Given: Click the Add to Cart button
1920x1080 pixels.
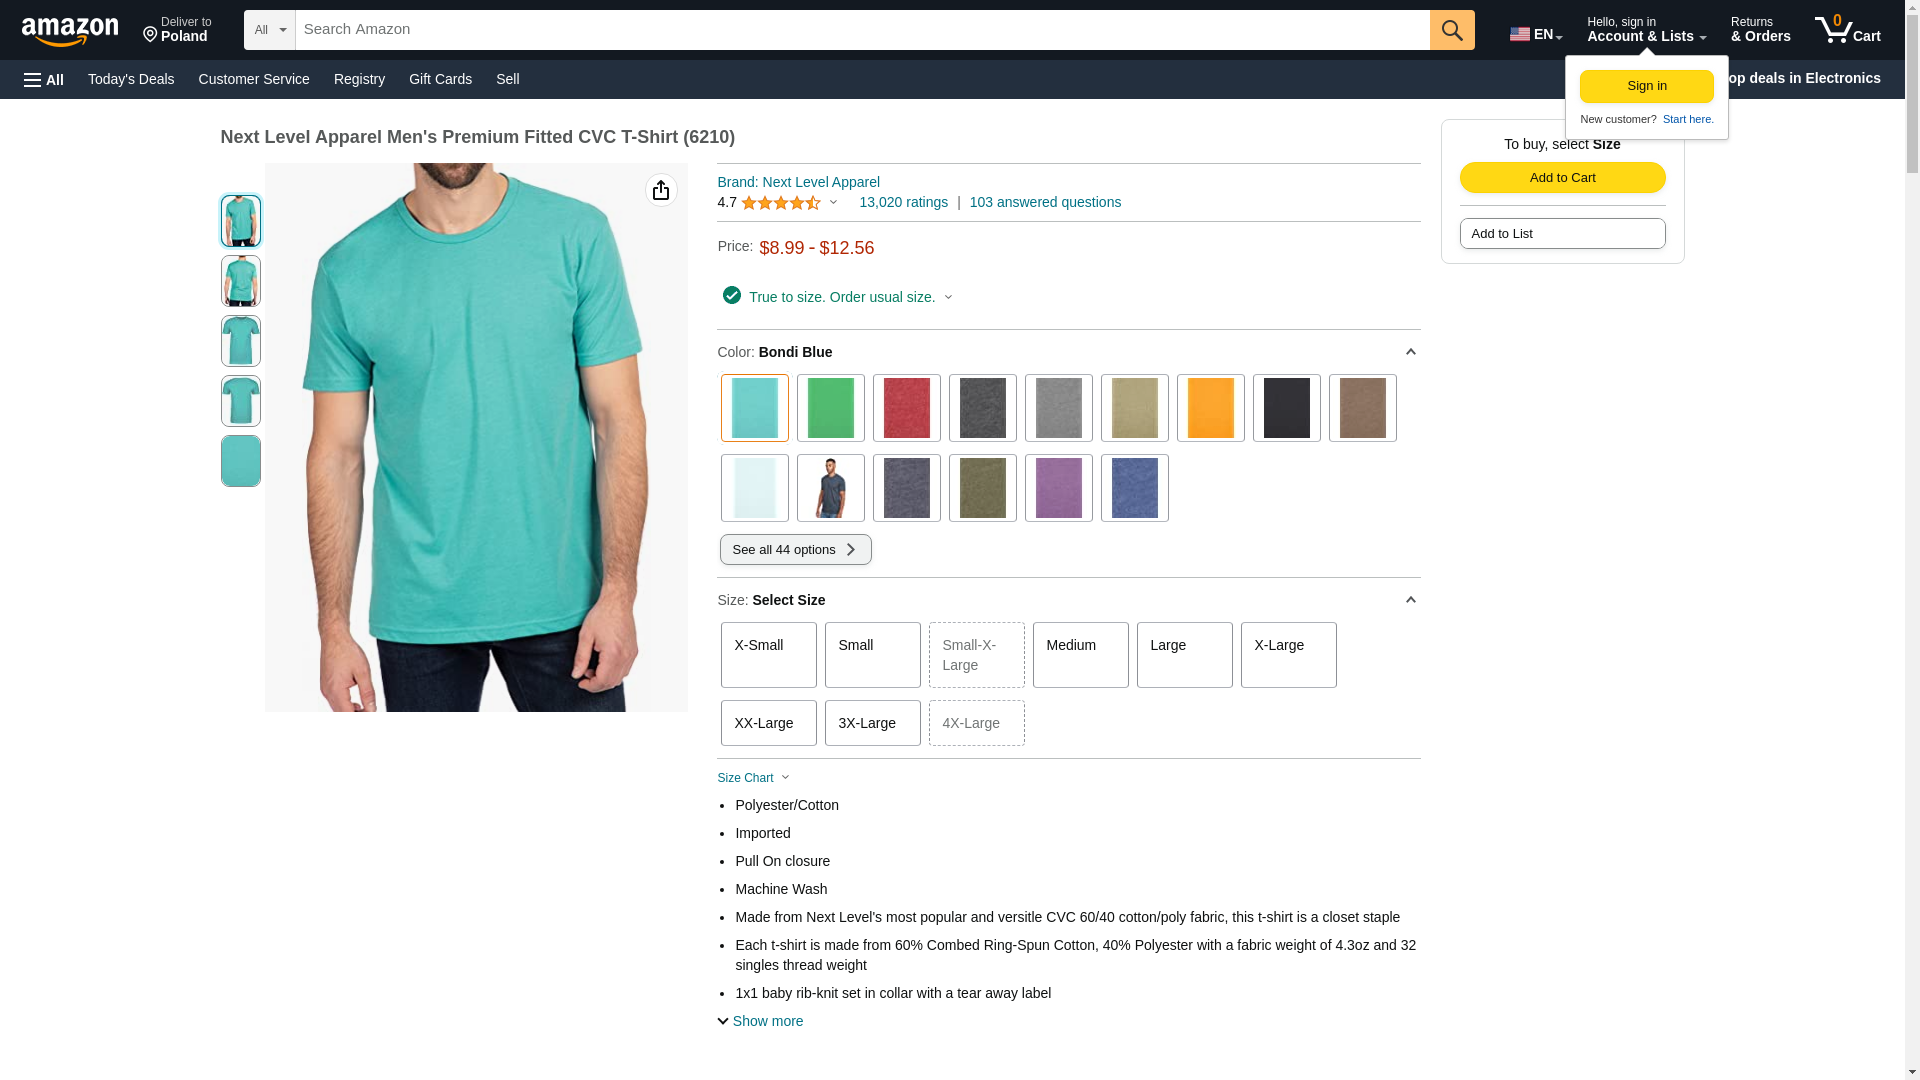Looking at the screenshot, I should click(1562, 178).
